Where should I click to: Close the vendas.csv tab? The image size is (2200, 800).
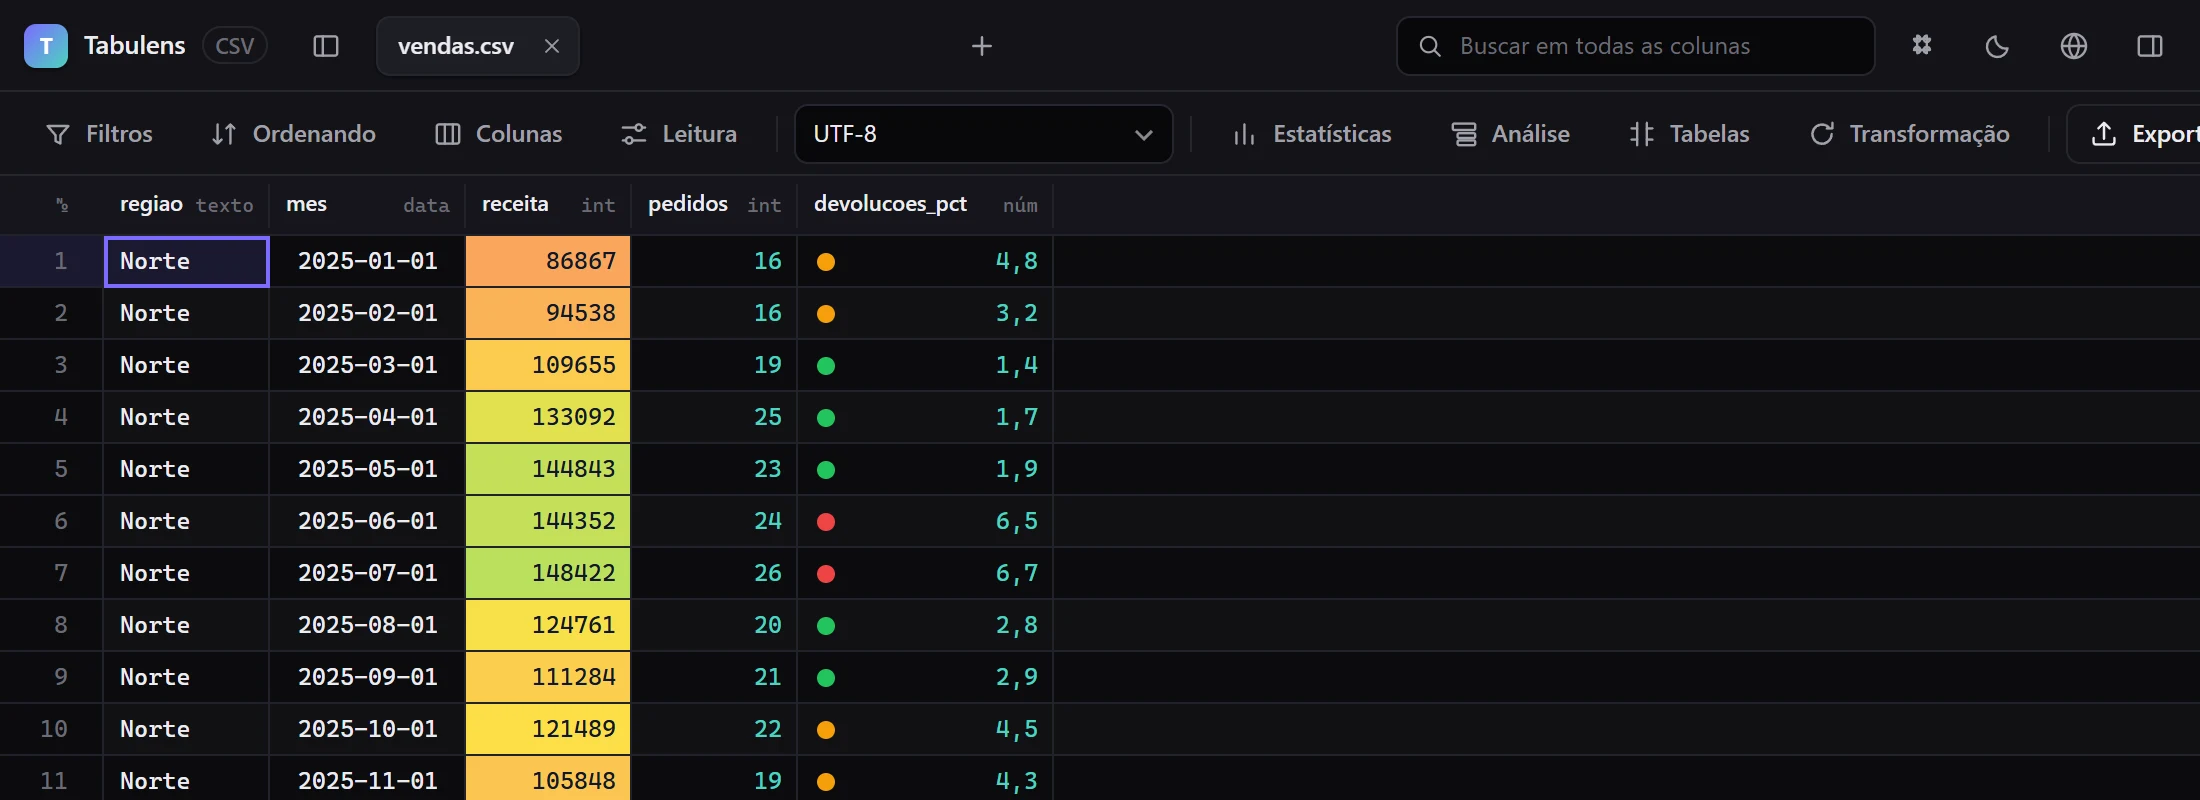[x=552, y=46]
